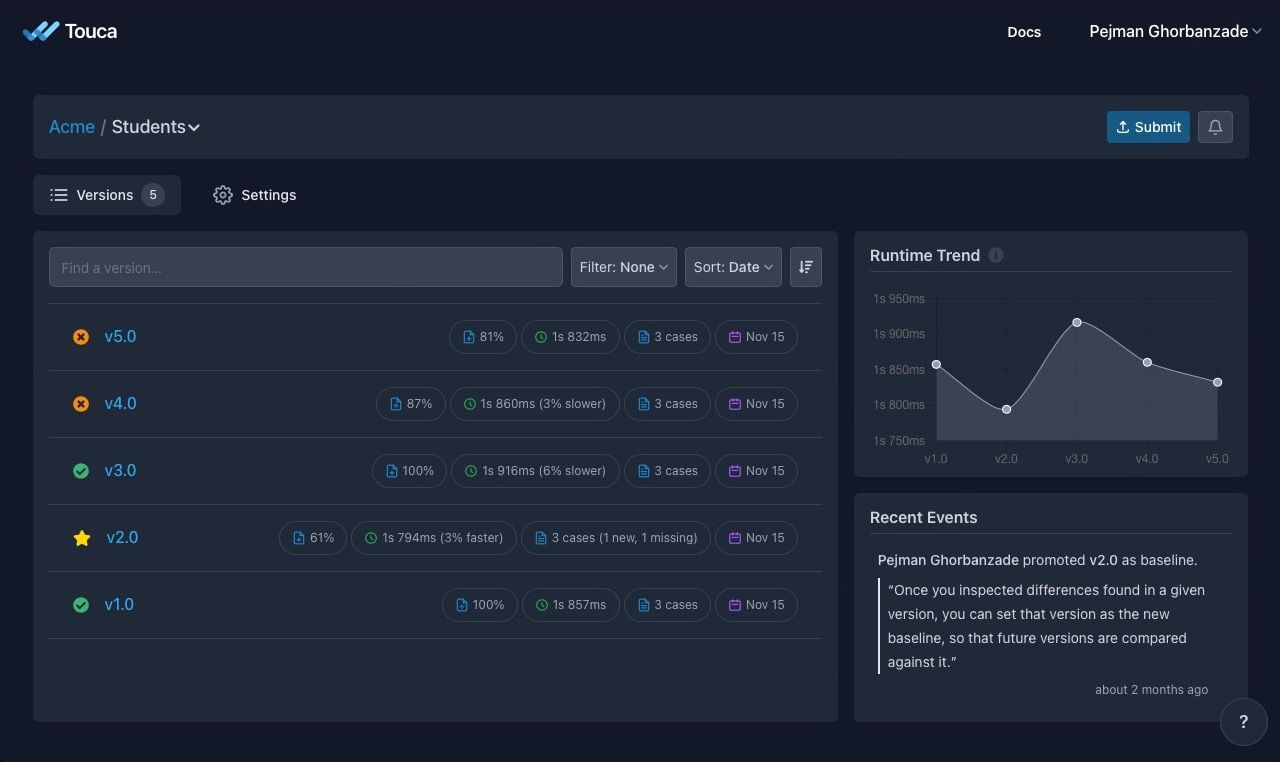Click the 1s 860ms (3% slower) badge
The width and height of the screenshot is (1280, 762).
point(535,404)
